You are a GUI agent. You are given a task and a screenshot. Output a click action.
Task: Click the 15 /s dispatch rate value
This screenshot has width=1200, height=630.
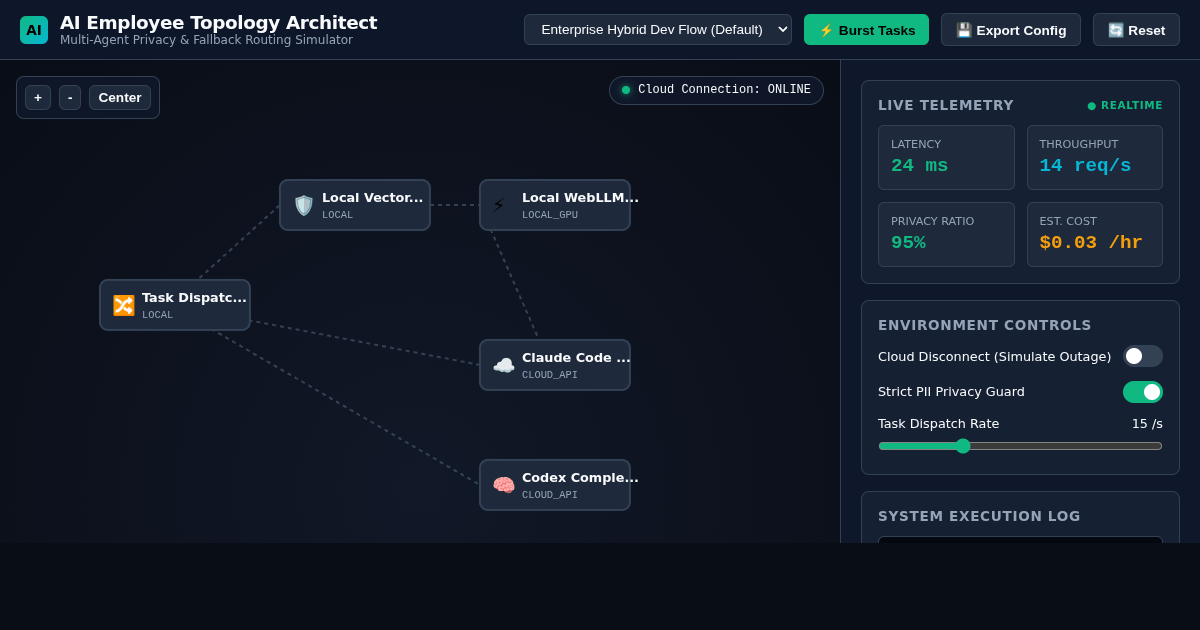point(1147,424)
